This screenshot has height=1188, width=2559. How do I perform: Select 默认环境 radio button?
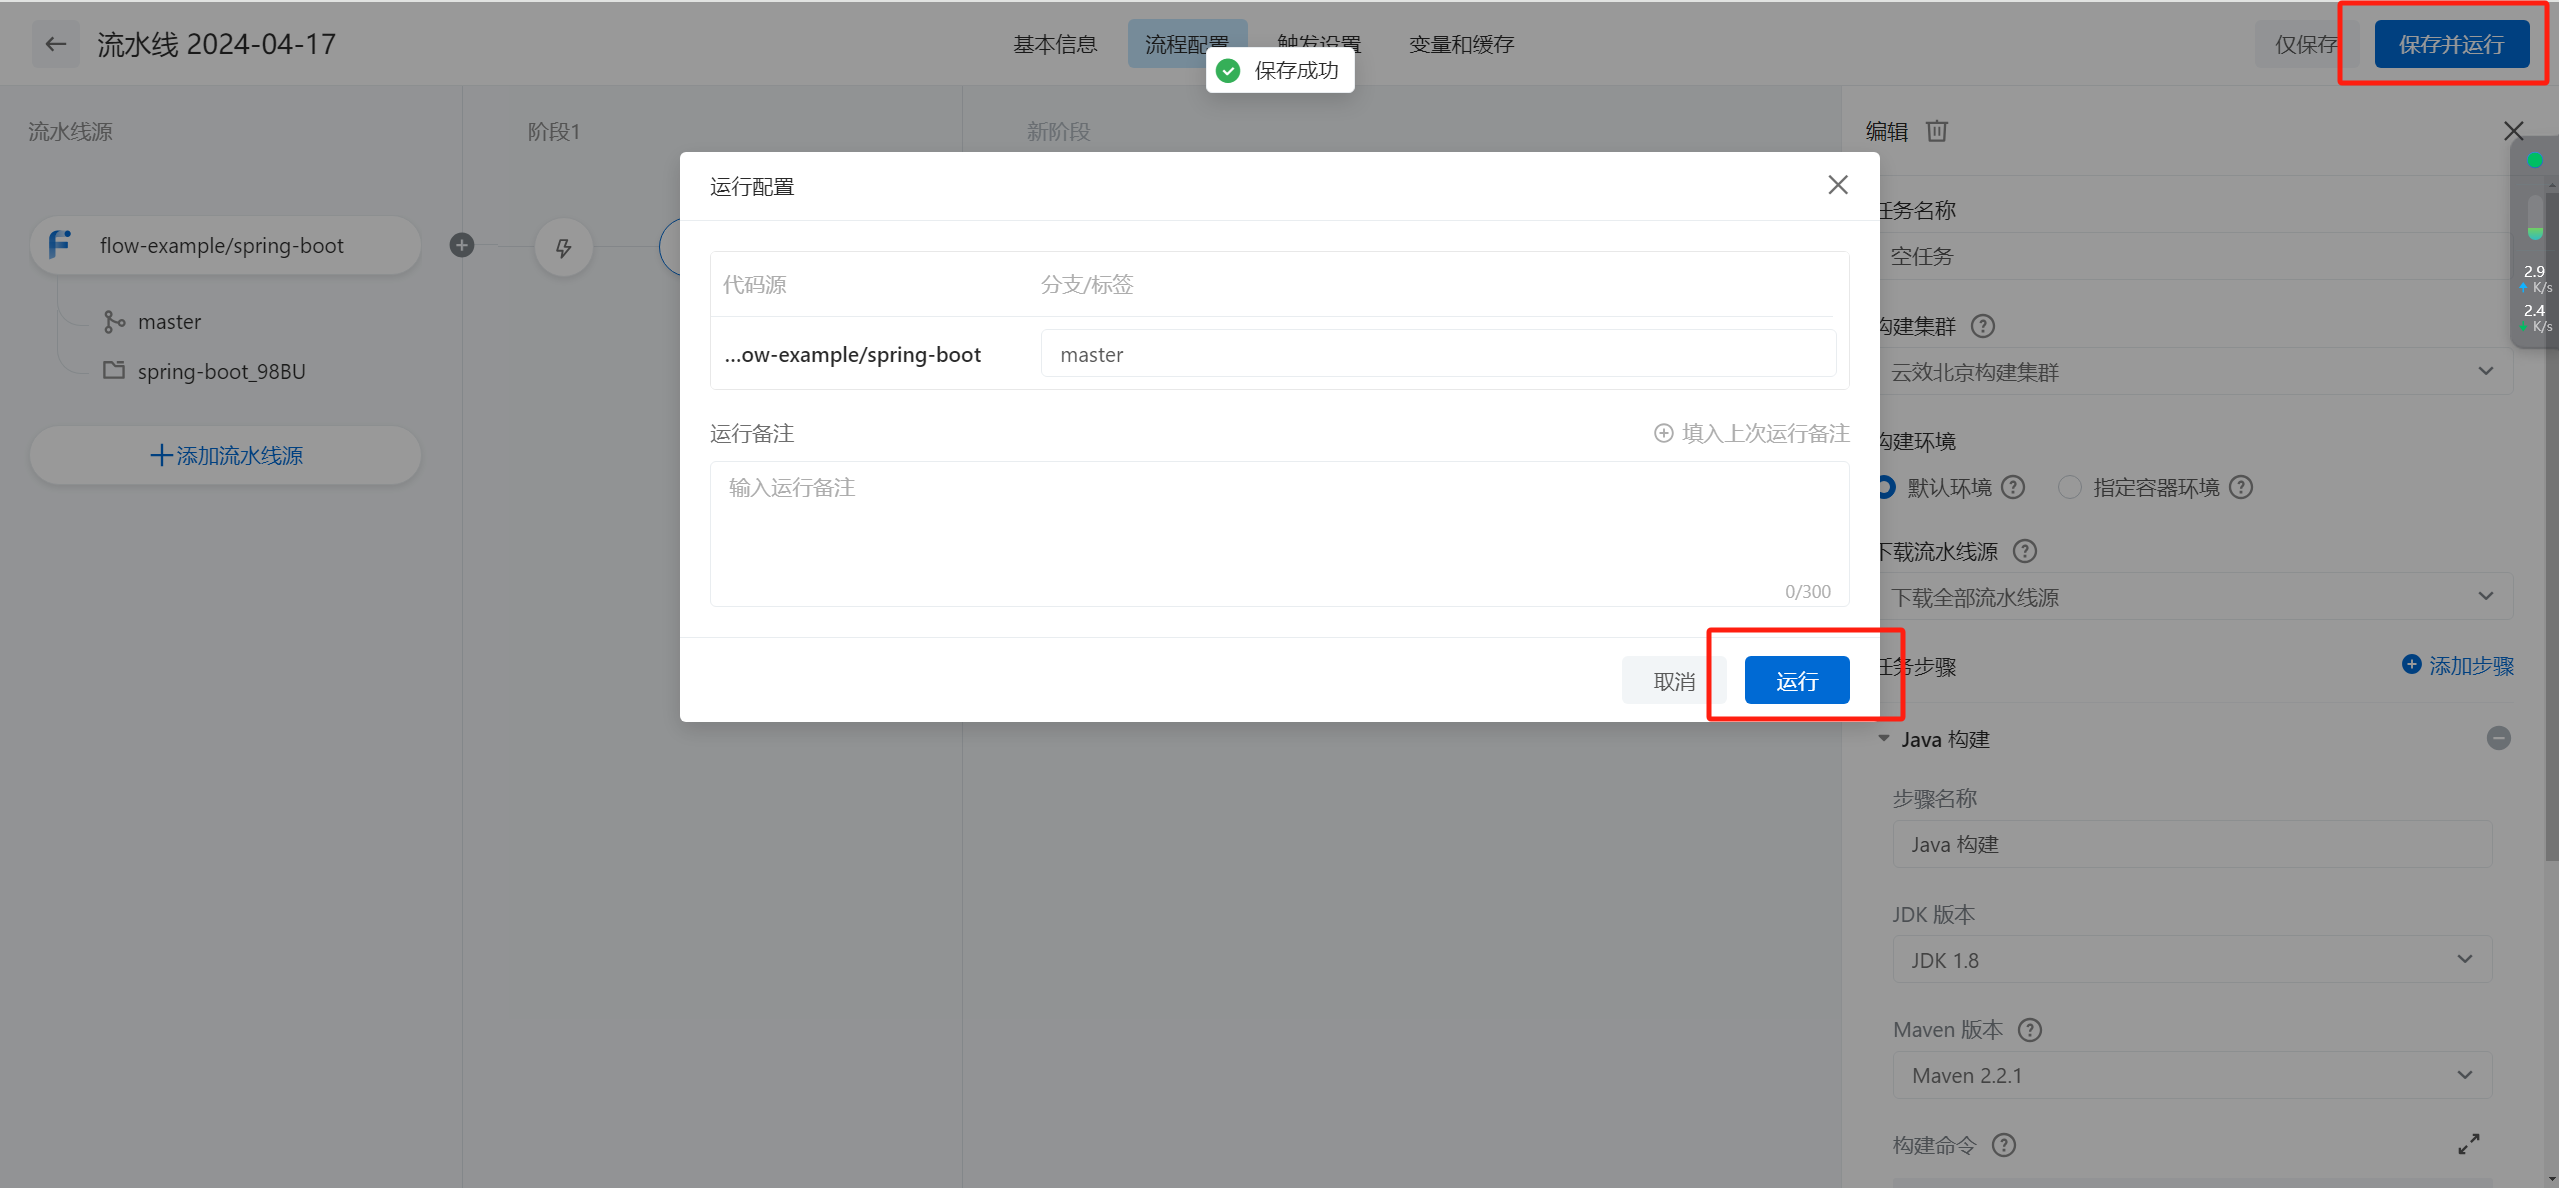pyautogui.click(x=1886, y=487)
